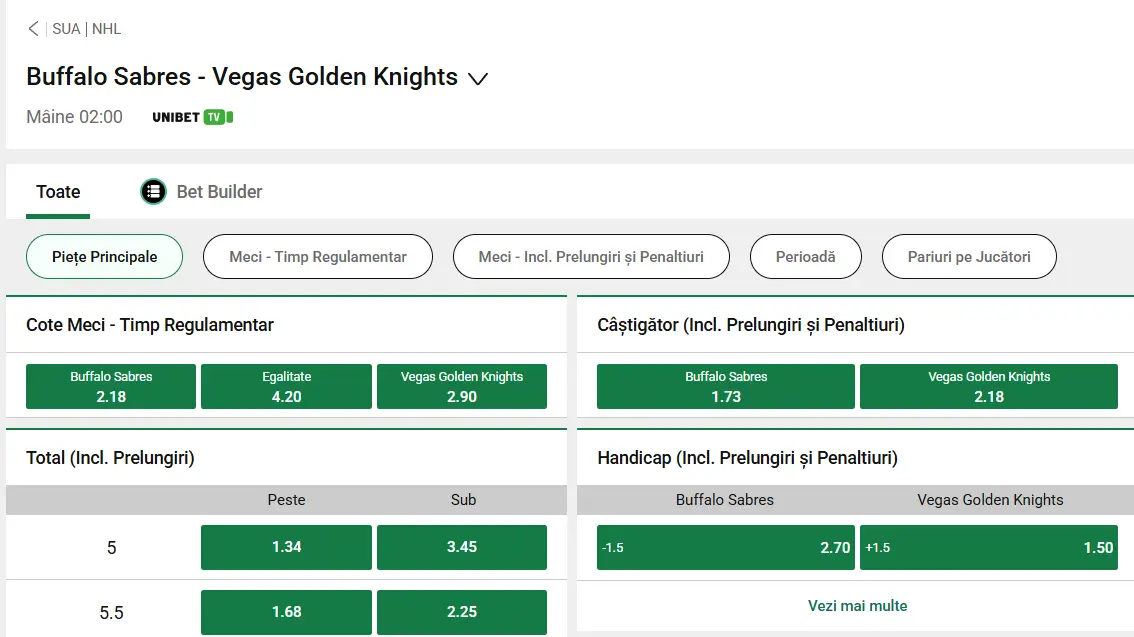Select Buffalo Sabres -1.5 handicap
The image size is (1134, 637).
(x=725, y=547)
